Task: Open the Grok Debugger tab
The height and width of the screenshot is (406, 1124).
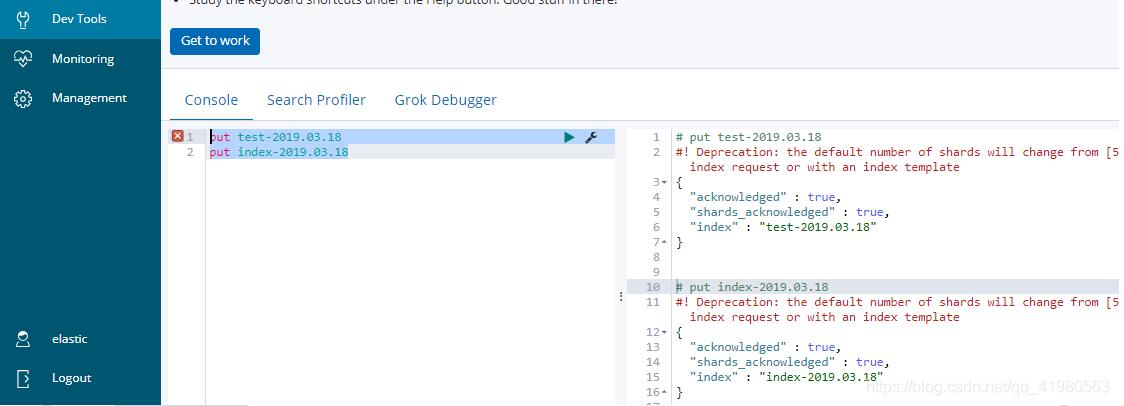Action: click(x=445, y=100)
